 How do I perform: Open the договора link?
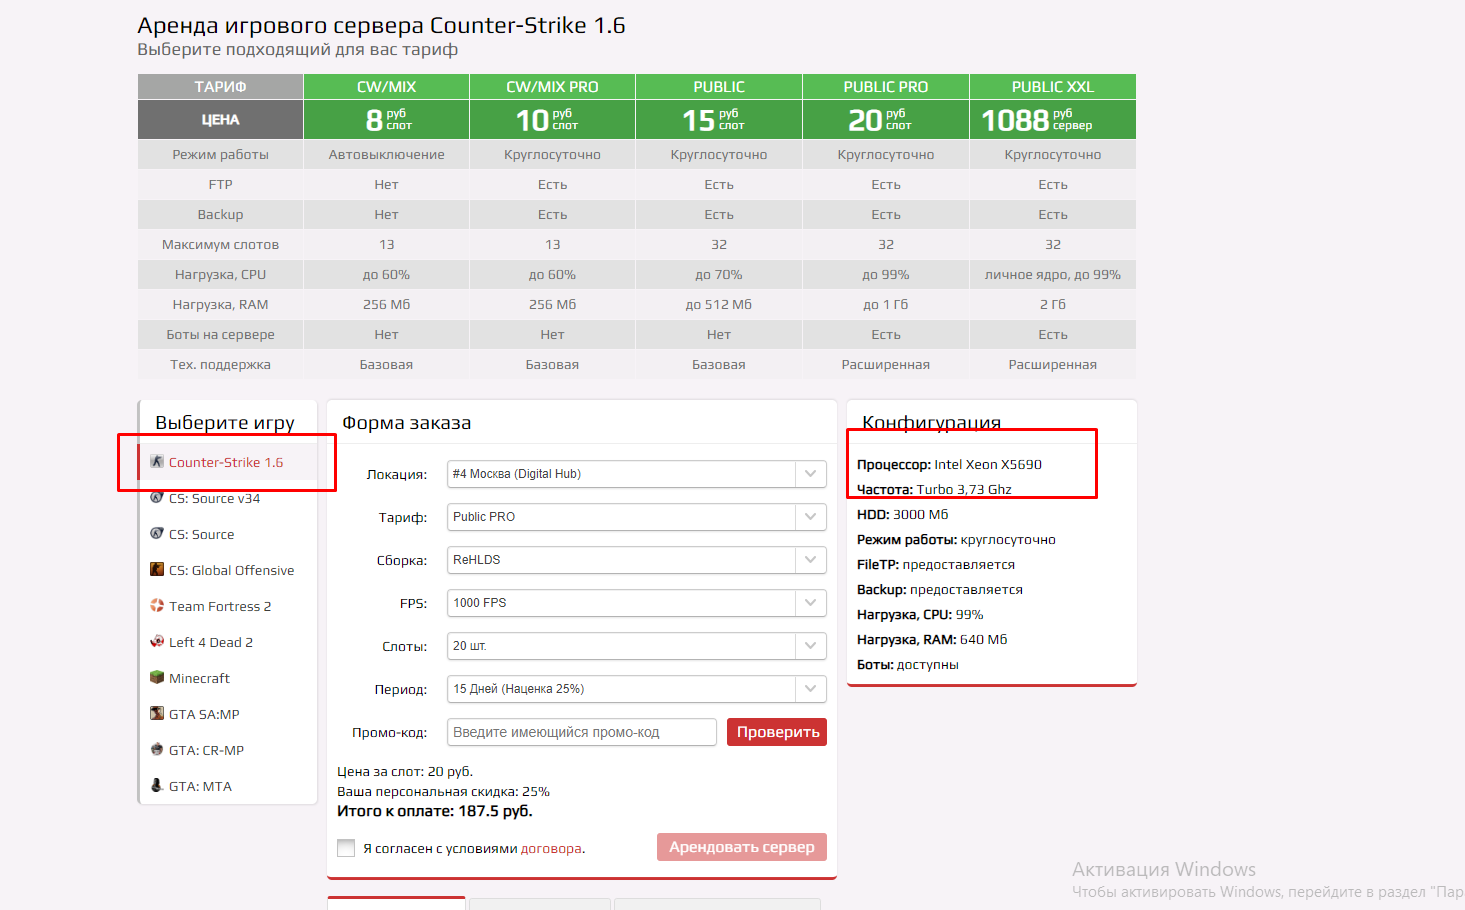point(551,848)
